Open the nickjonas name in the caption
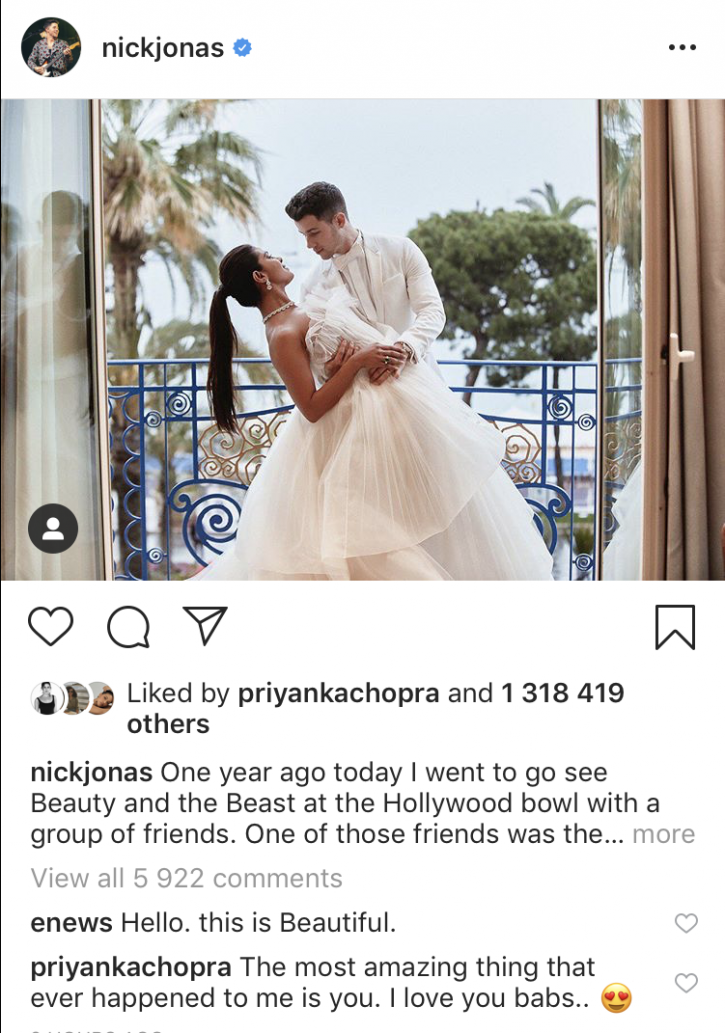The width and height of the screenshot is (725, 1033). (x=92, y=773)
